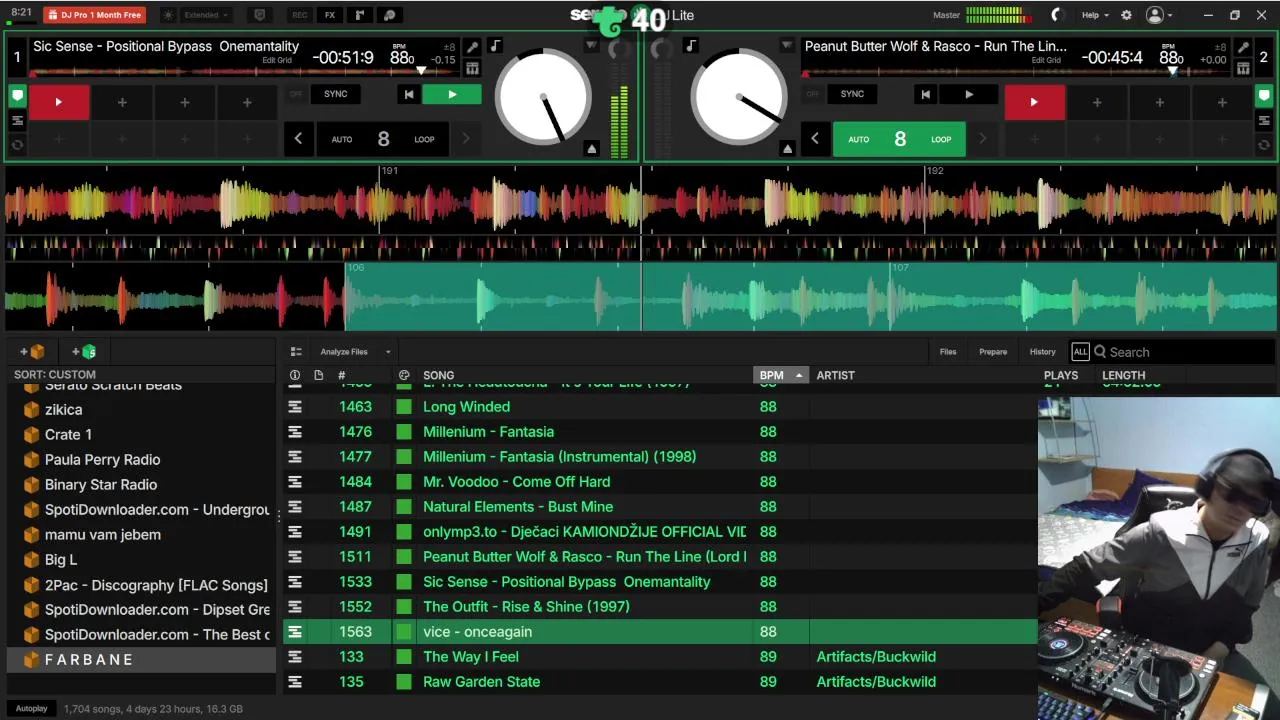The image size is (1280, 720).
Task: Select deck 2 cue points tab icon
Action: tap(1265, 97)
